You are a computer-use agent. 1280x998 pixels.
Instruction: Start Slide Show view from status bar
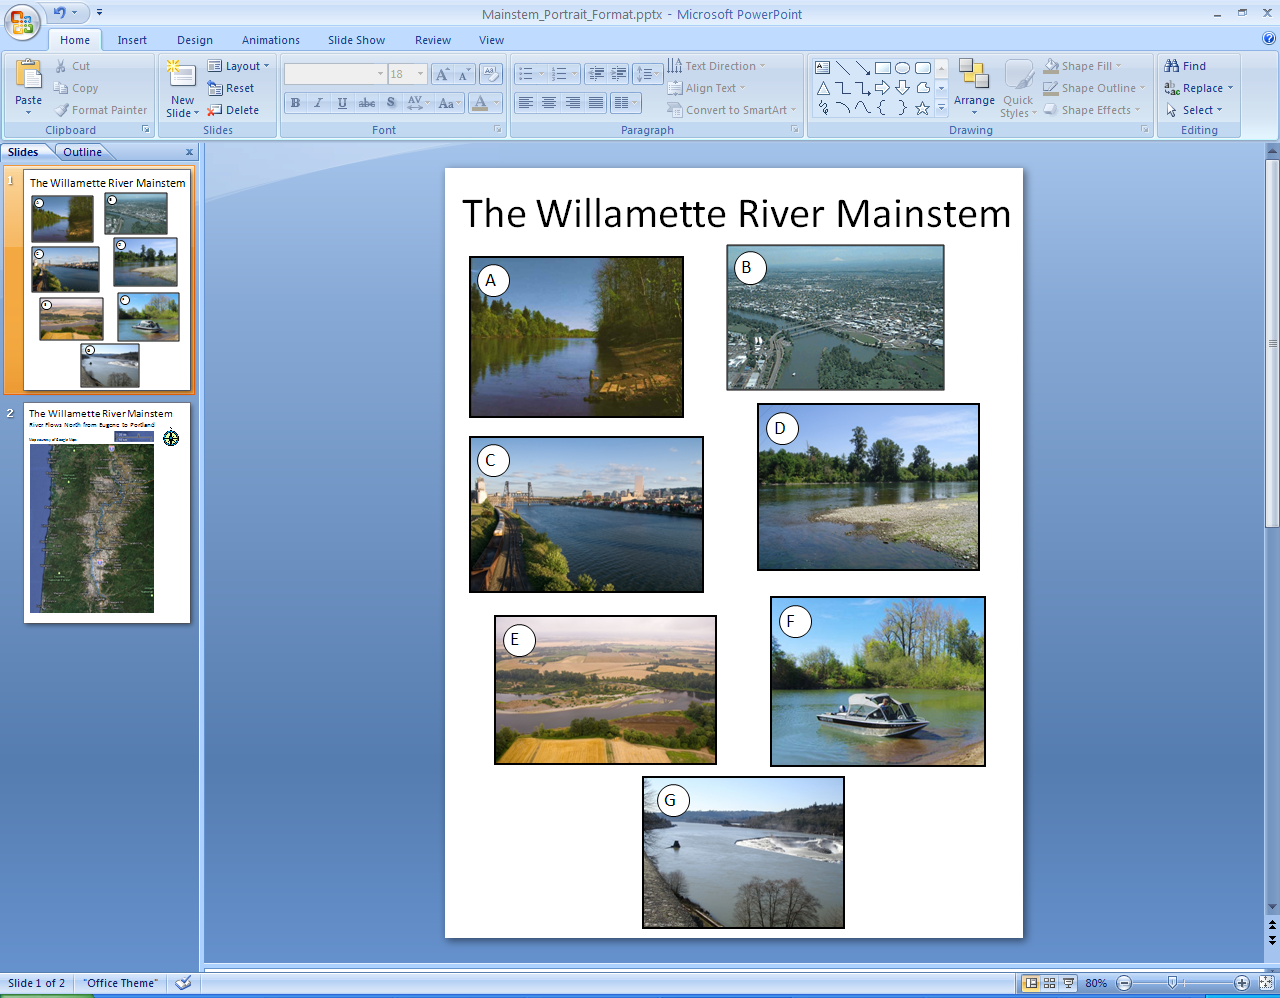tap(1068, 983)
